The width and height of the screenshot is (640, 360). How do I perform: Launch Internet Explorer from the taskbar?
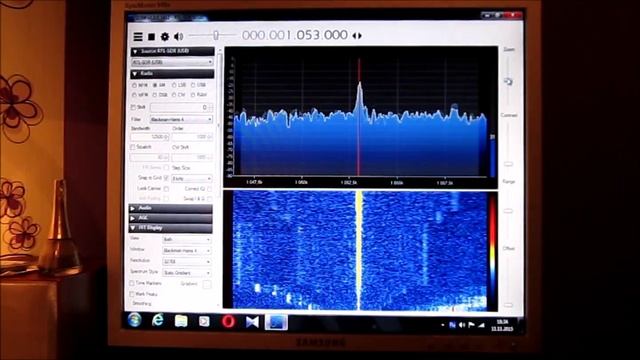(x=158, y=321)
